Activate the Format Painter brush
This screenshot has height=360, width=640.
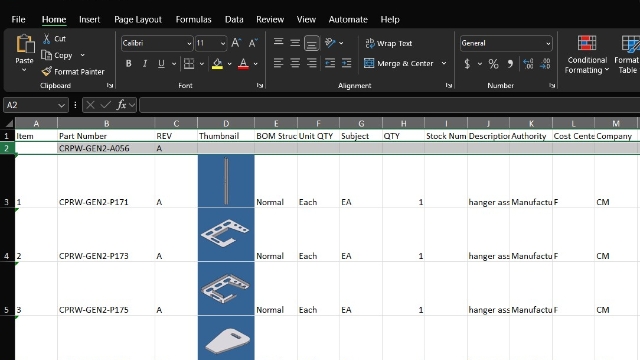coord(47,71)
